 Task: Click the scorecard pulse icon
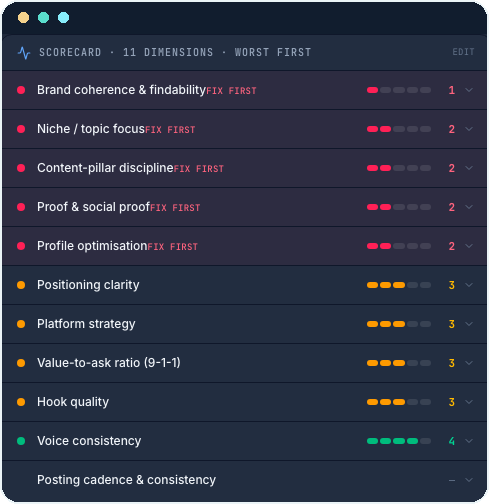24,53
